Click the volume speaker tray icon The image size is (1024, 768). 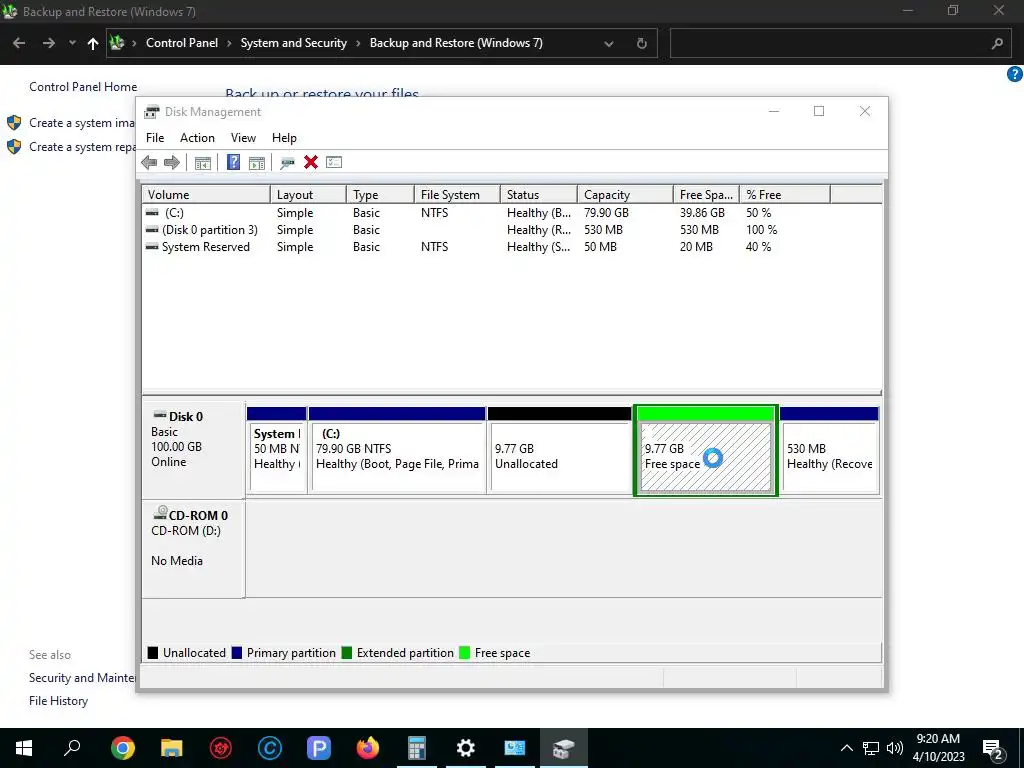[x=894, y=748]
